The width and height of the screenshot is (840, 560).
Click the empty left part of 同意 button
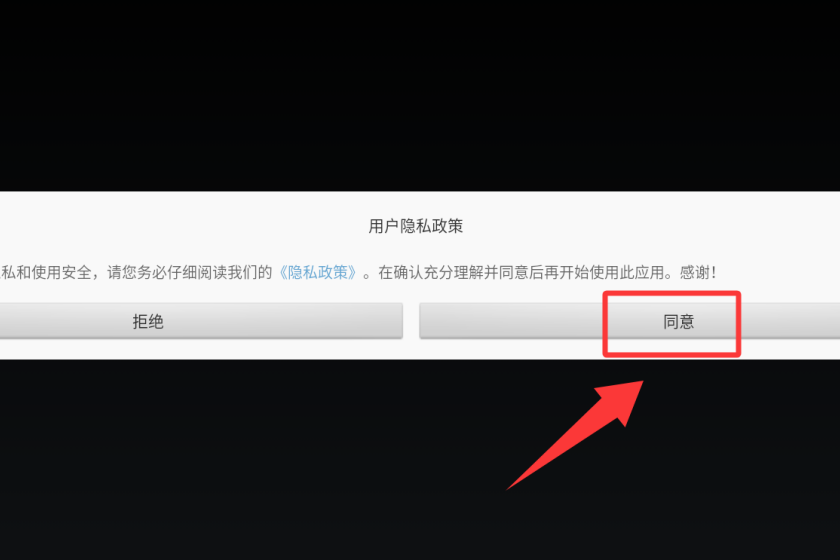509,321
